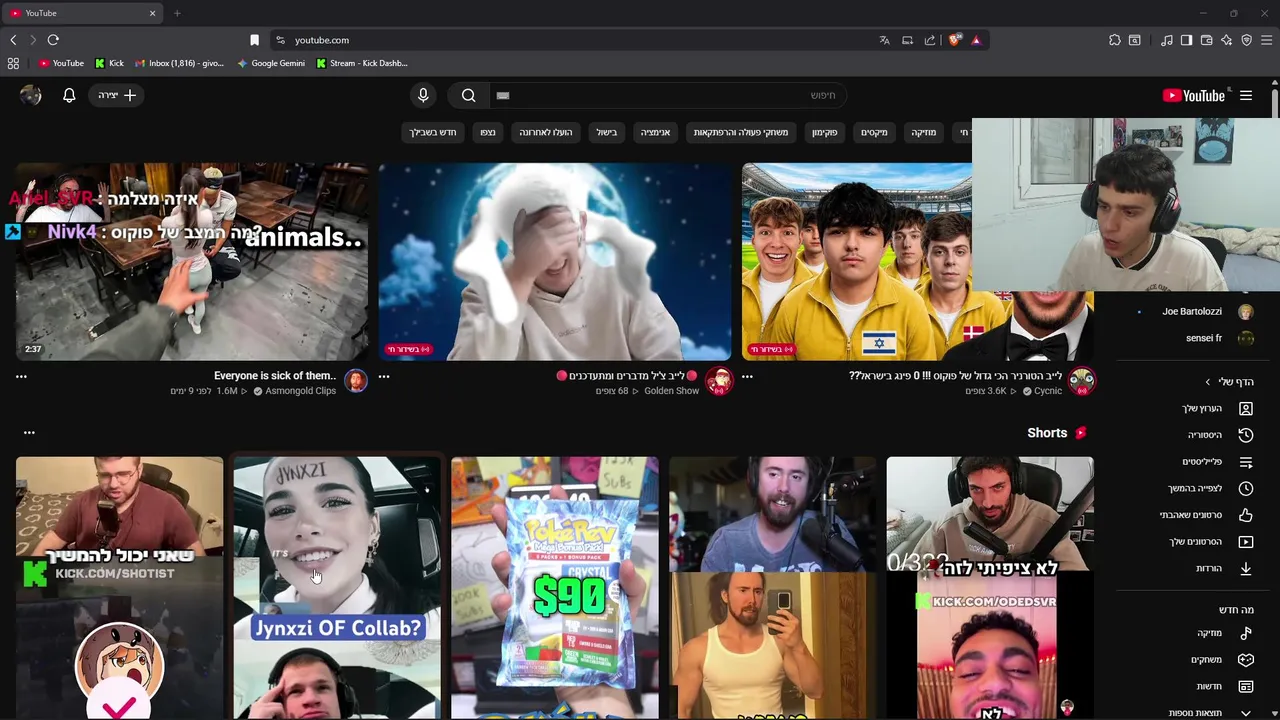The height and width of the screenshot is (720, 1280).
Task: Select the 'הועלו לאחרונה' filter chip
Action: click(x=546, y=132)
